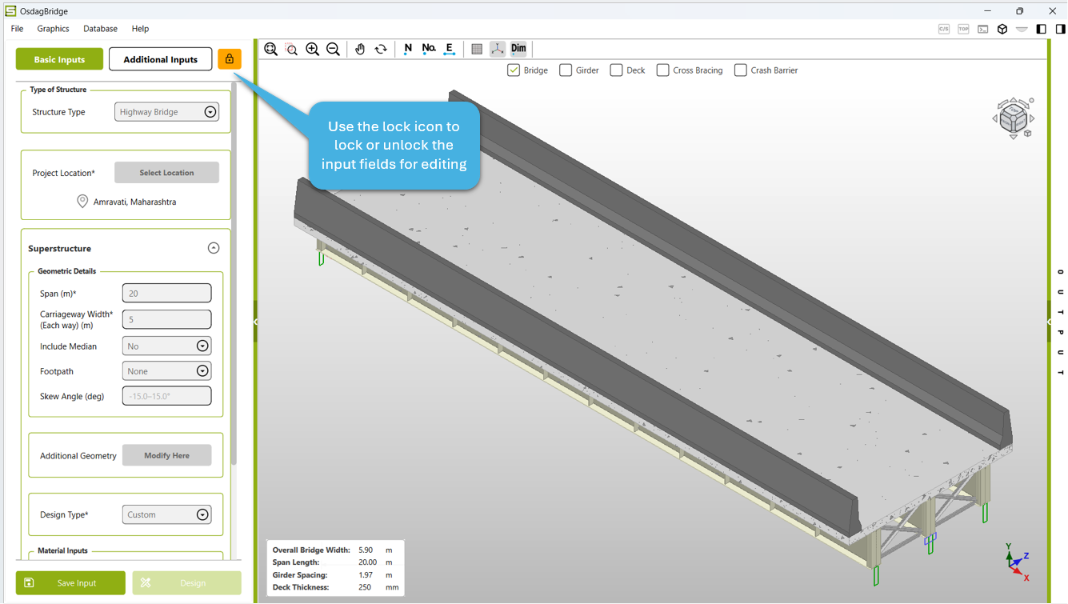The image size is (1068, 604).
Task: Zoom out with the minus magnifier
Action: [333, 49]
